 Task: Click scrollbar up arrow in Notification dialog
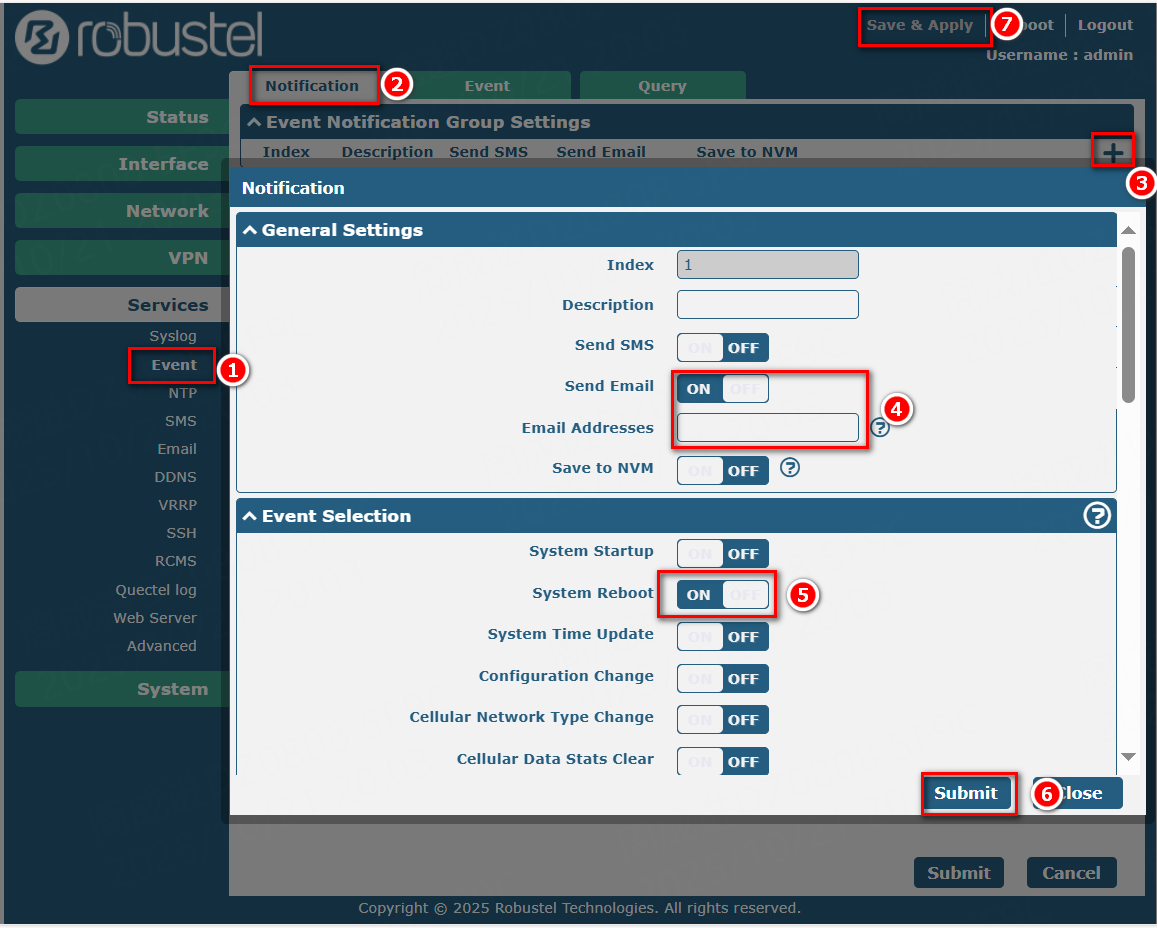point(1128,230)
